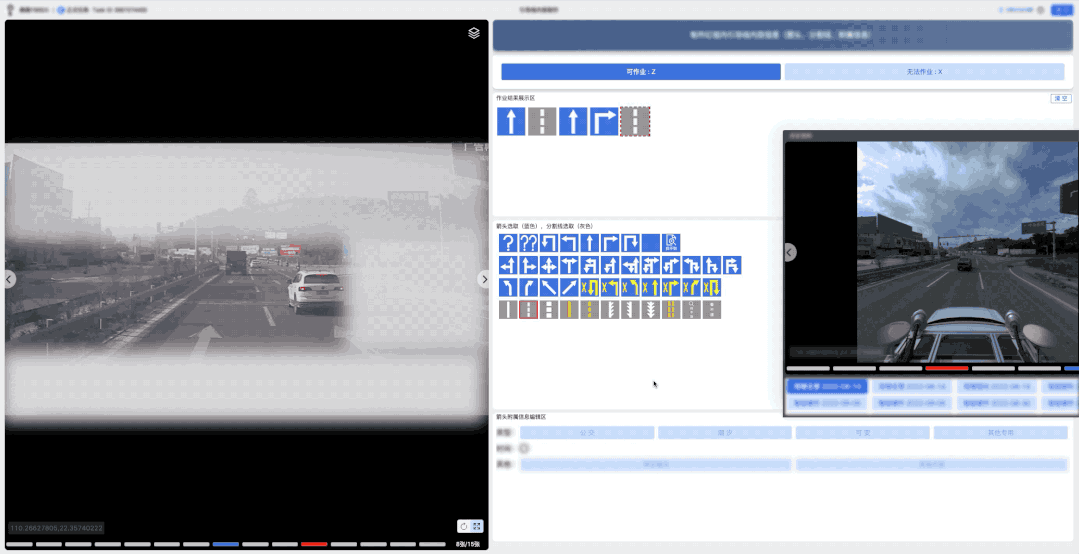Viewport: 1079px width, 554px height.
Task: Open the layers stack icon on image viewer
Action: click(x=473, y=33)
